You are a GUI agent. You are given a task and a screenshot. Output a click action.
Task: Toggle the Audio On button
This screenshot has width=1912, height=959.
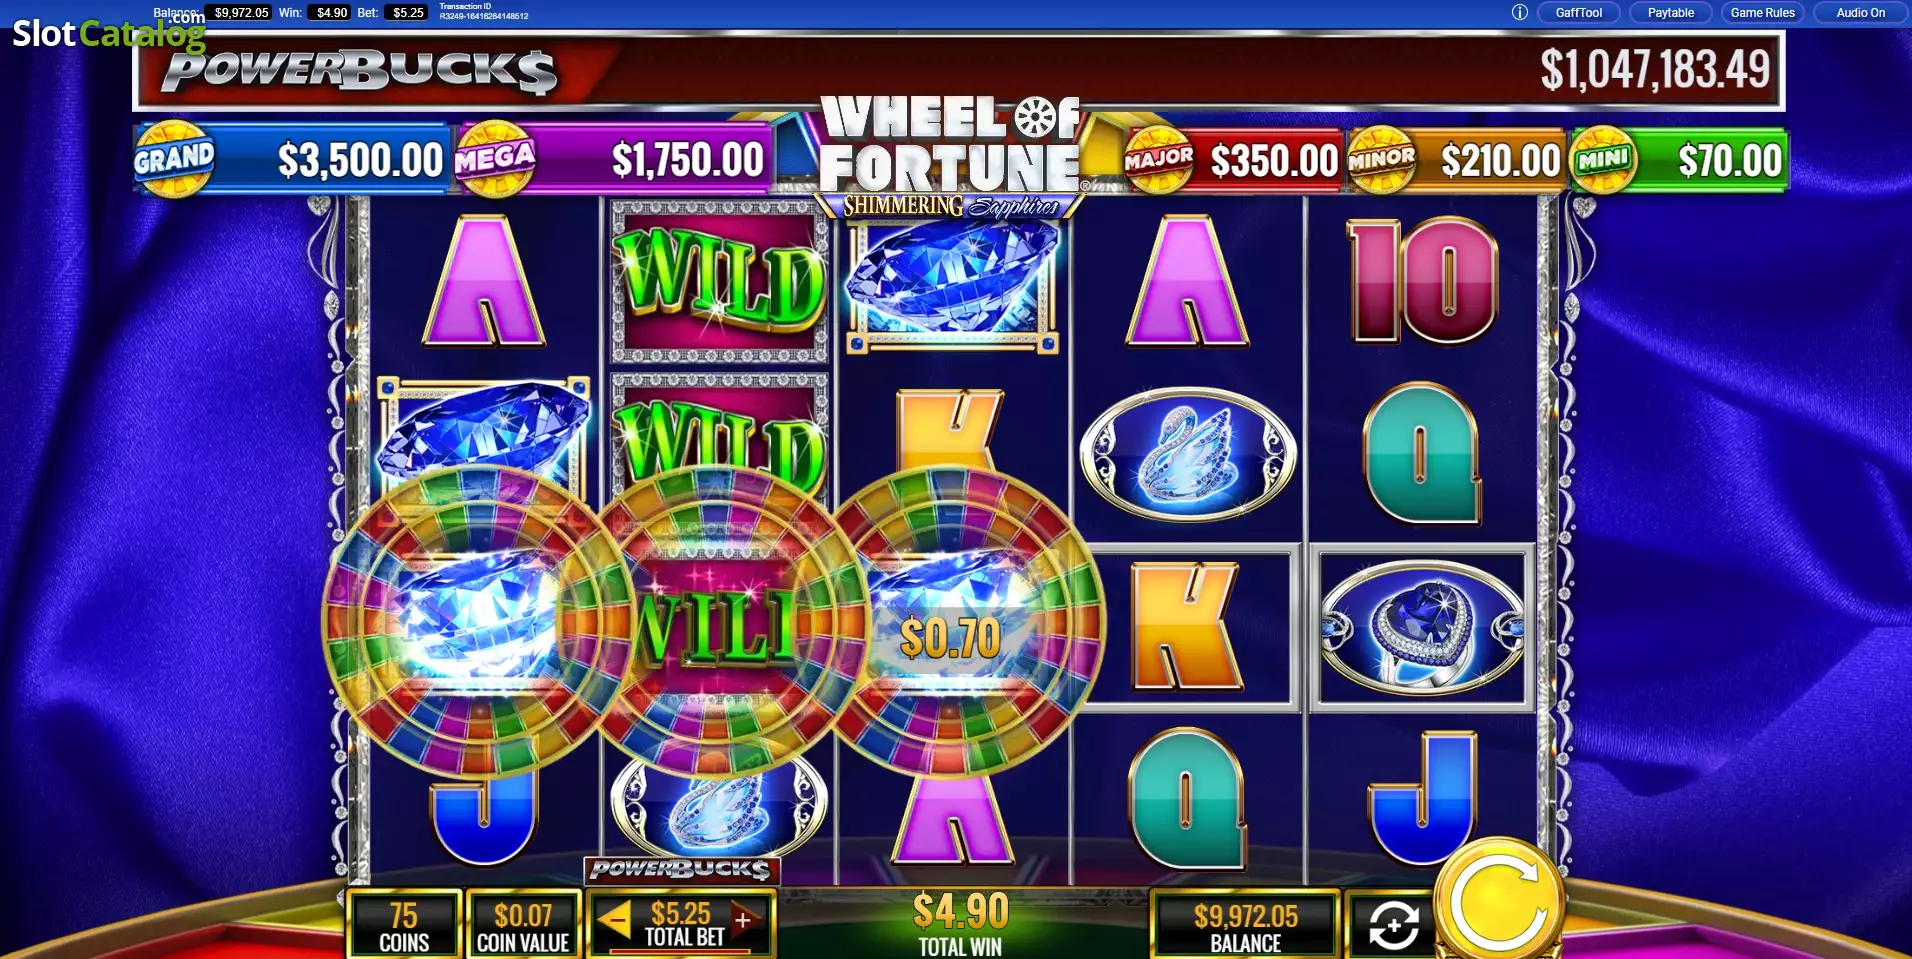pyautogui.click(x=1860, y=13)
